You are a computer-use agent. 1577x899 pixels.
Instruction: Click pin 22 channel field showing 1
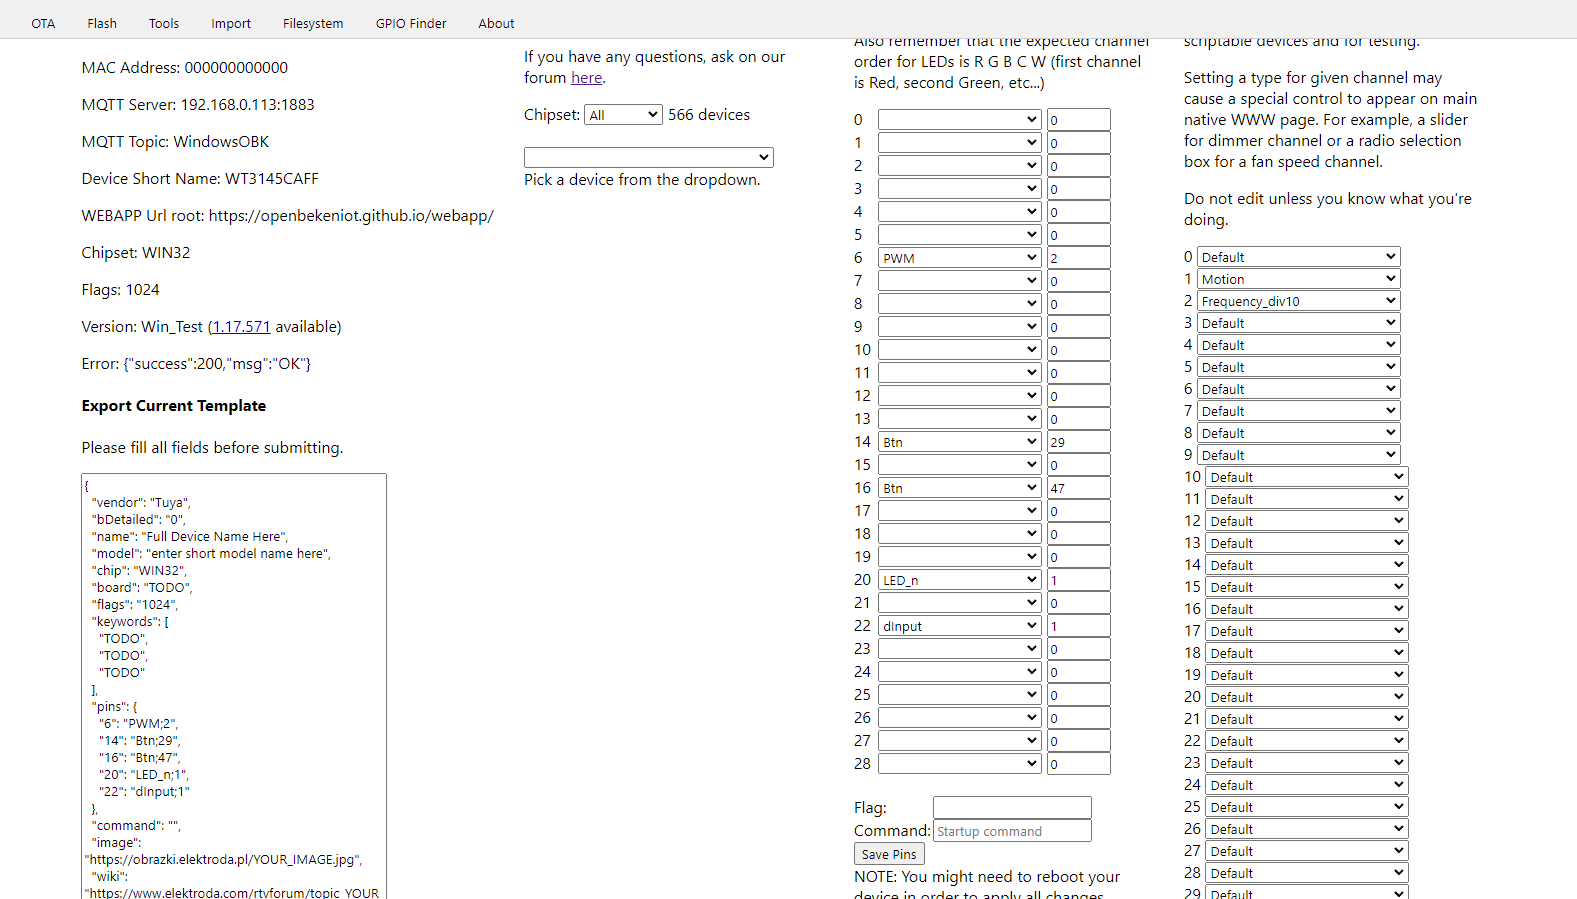point(1078,626)
